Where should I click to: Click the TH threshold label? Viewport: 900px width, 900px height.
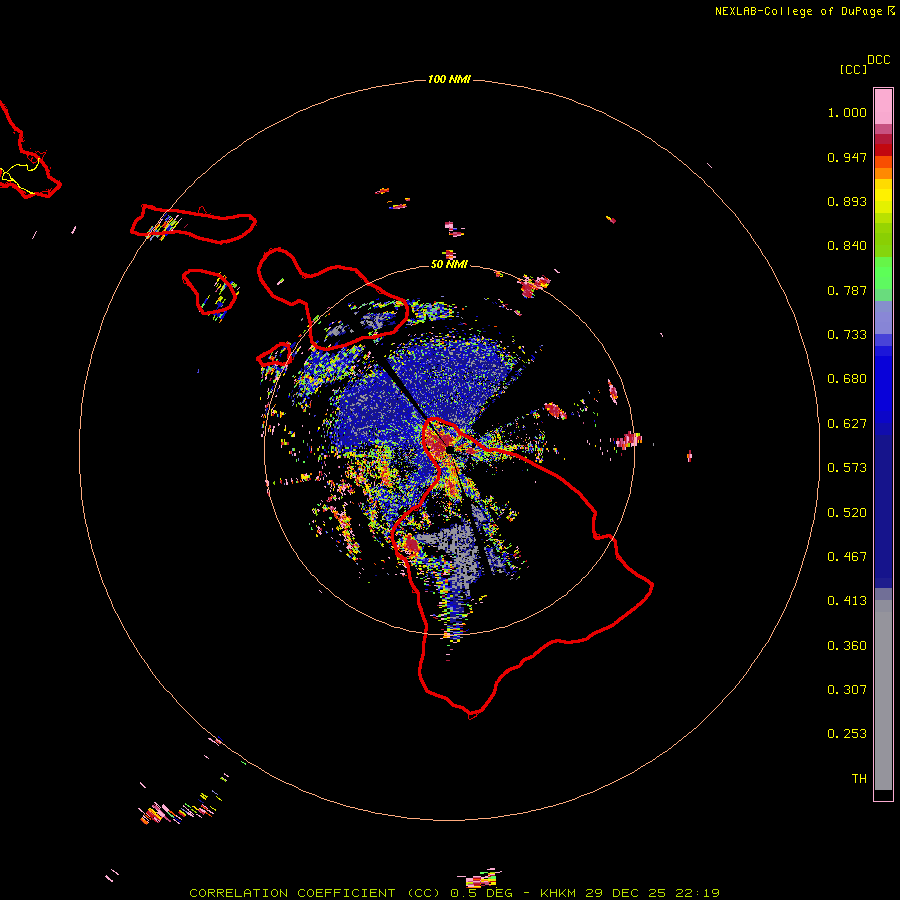(859, 779)
